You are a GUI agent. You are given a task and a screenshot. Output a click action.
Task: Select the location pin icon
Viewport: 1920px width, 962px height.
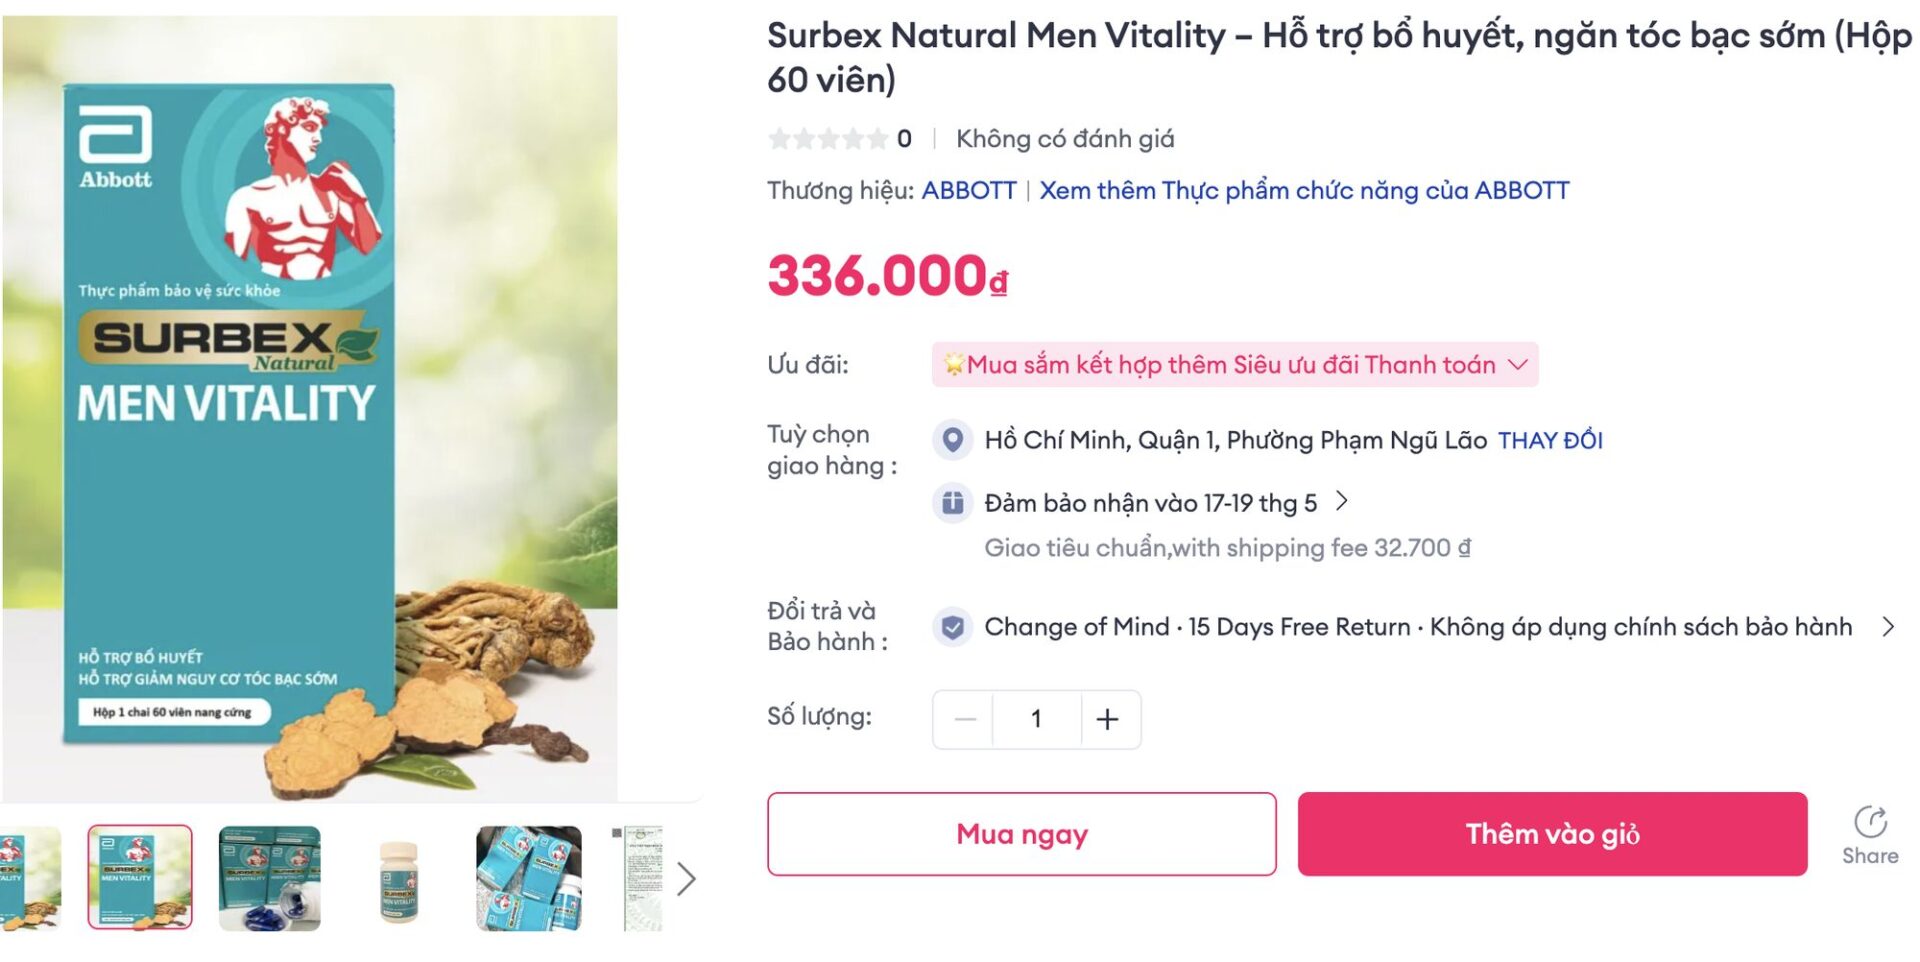point(953,439)
